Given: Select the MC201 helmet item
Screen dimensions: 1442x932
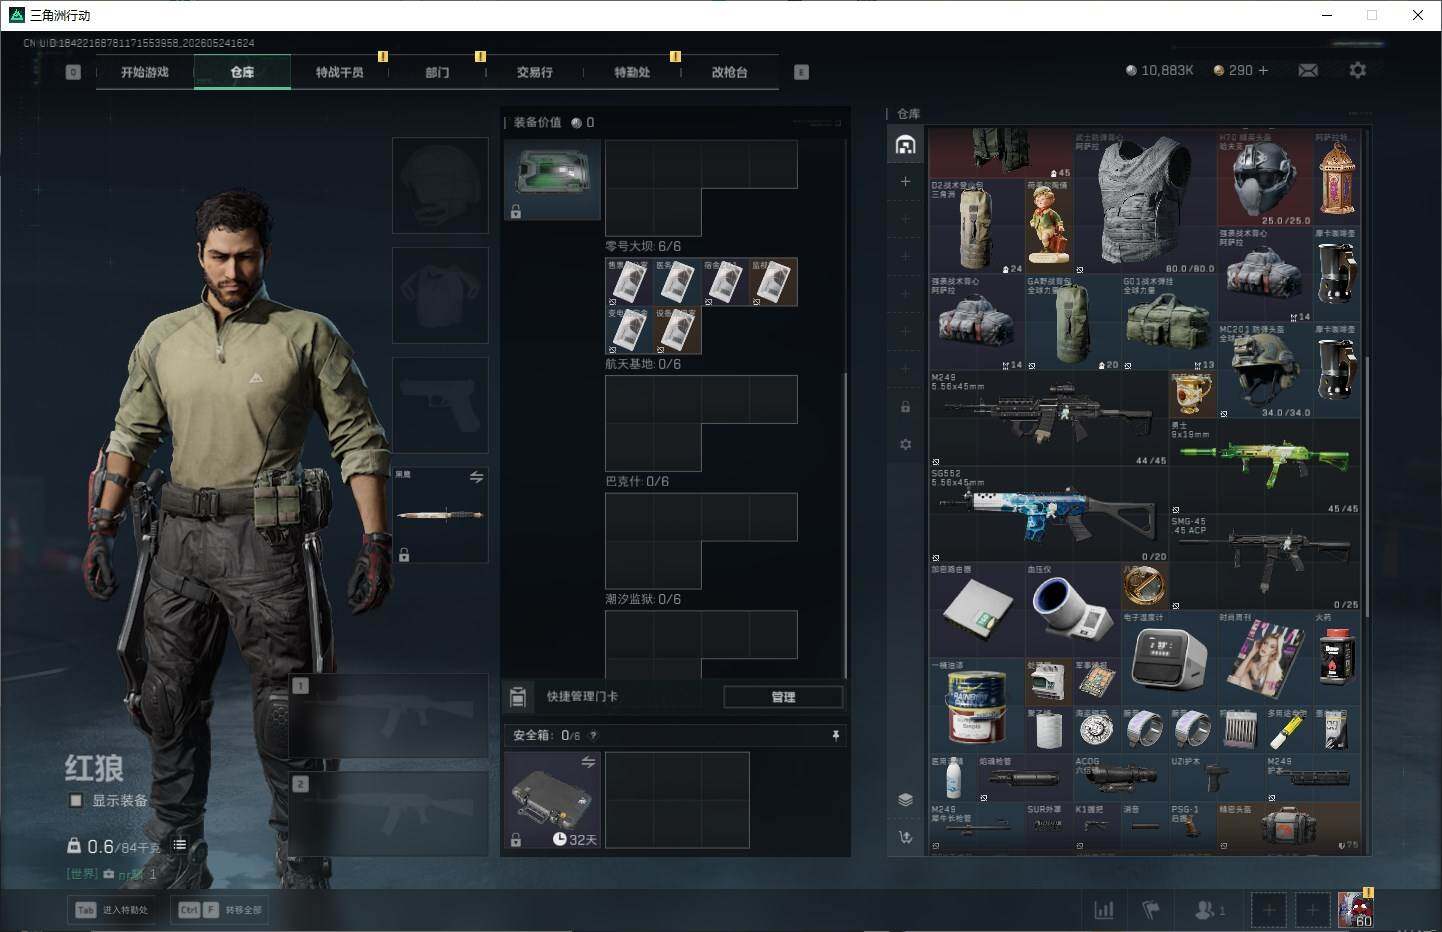Looking at the screenshot, I should [x=1265, y=371].
